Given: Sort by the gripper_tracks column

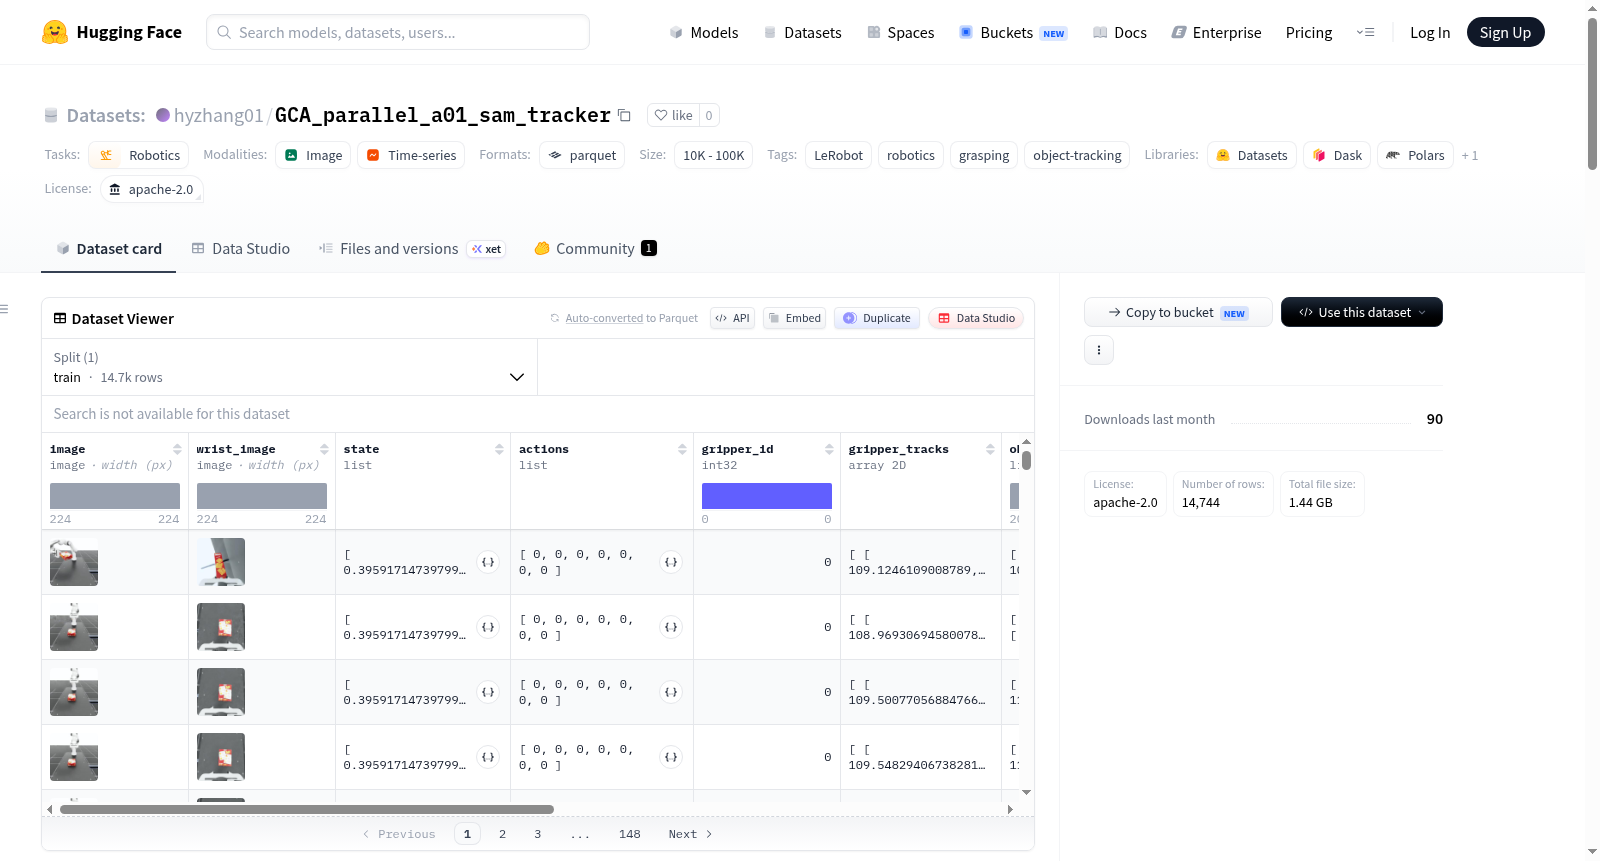Looking at the screenshot, I should point(990,449).
